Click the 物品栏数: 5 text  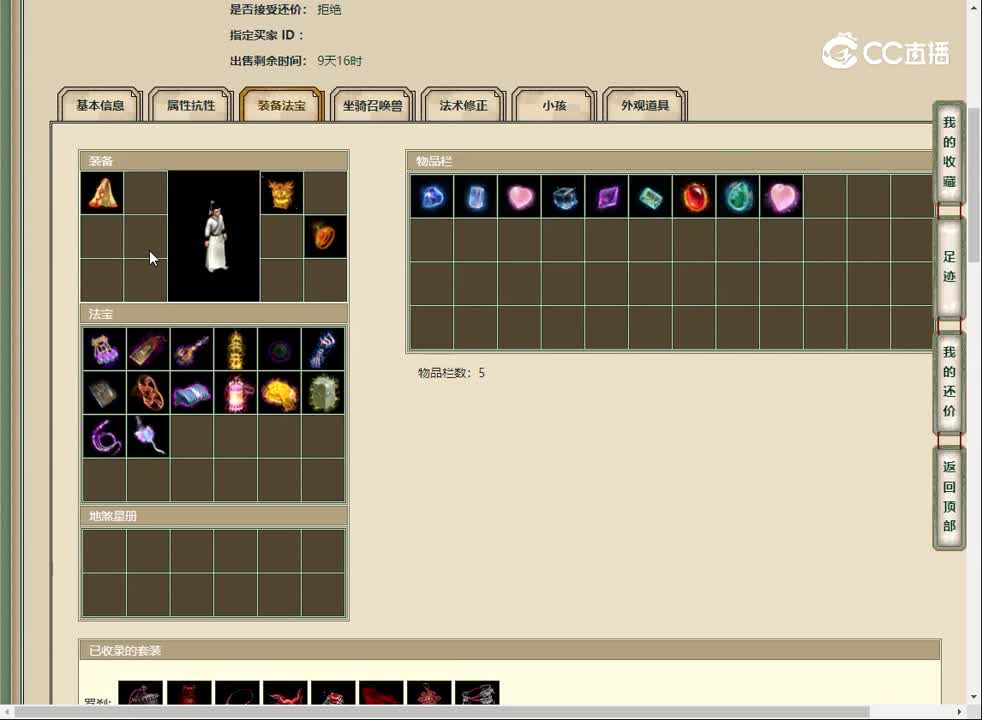click(452, 373)
